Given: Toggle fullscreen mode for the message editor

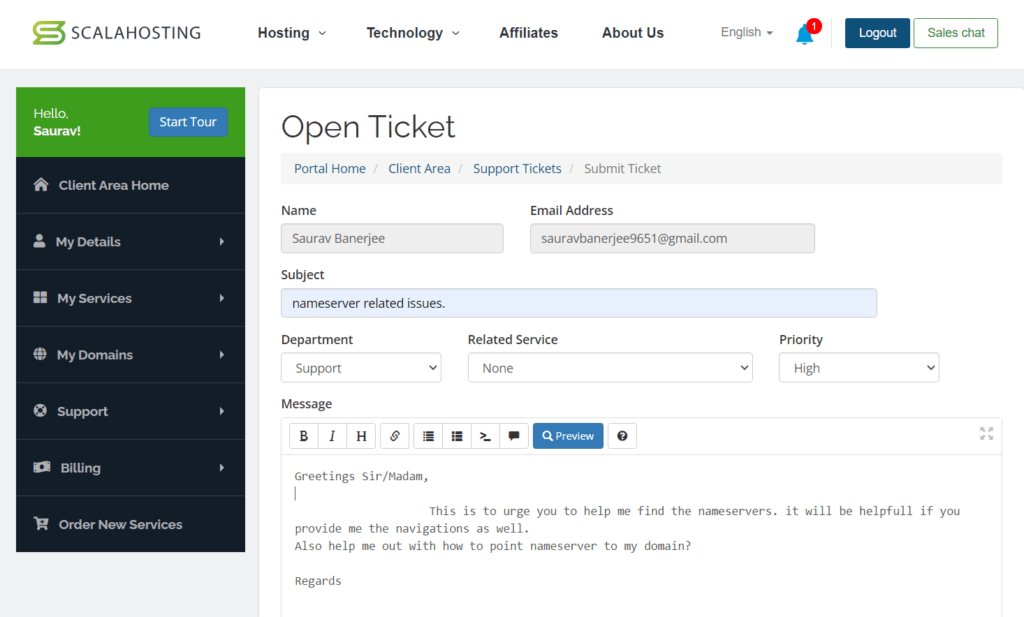Looking at the screenshot, I should click(986, 434).
